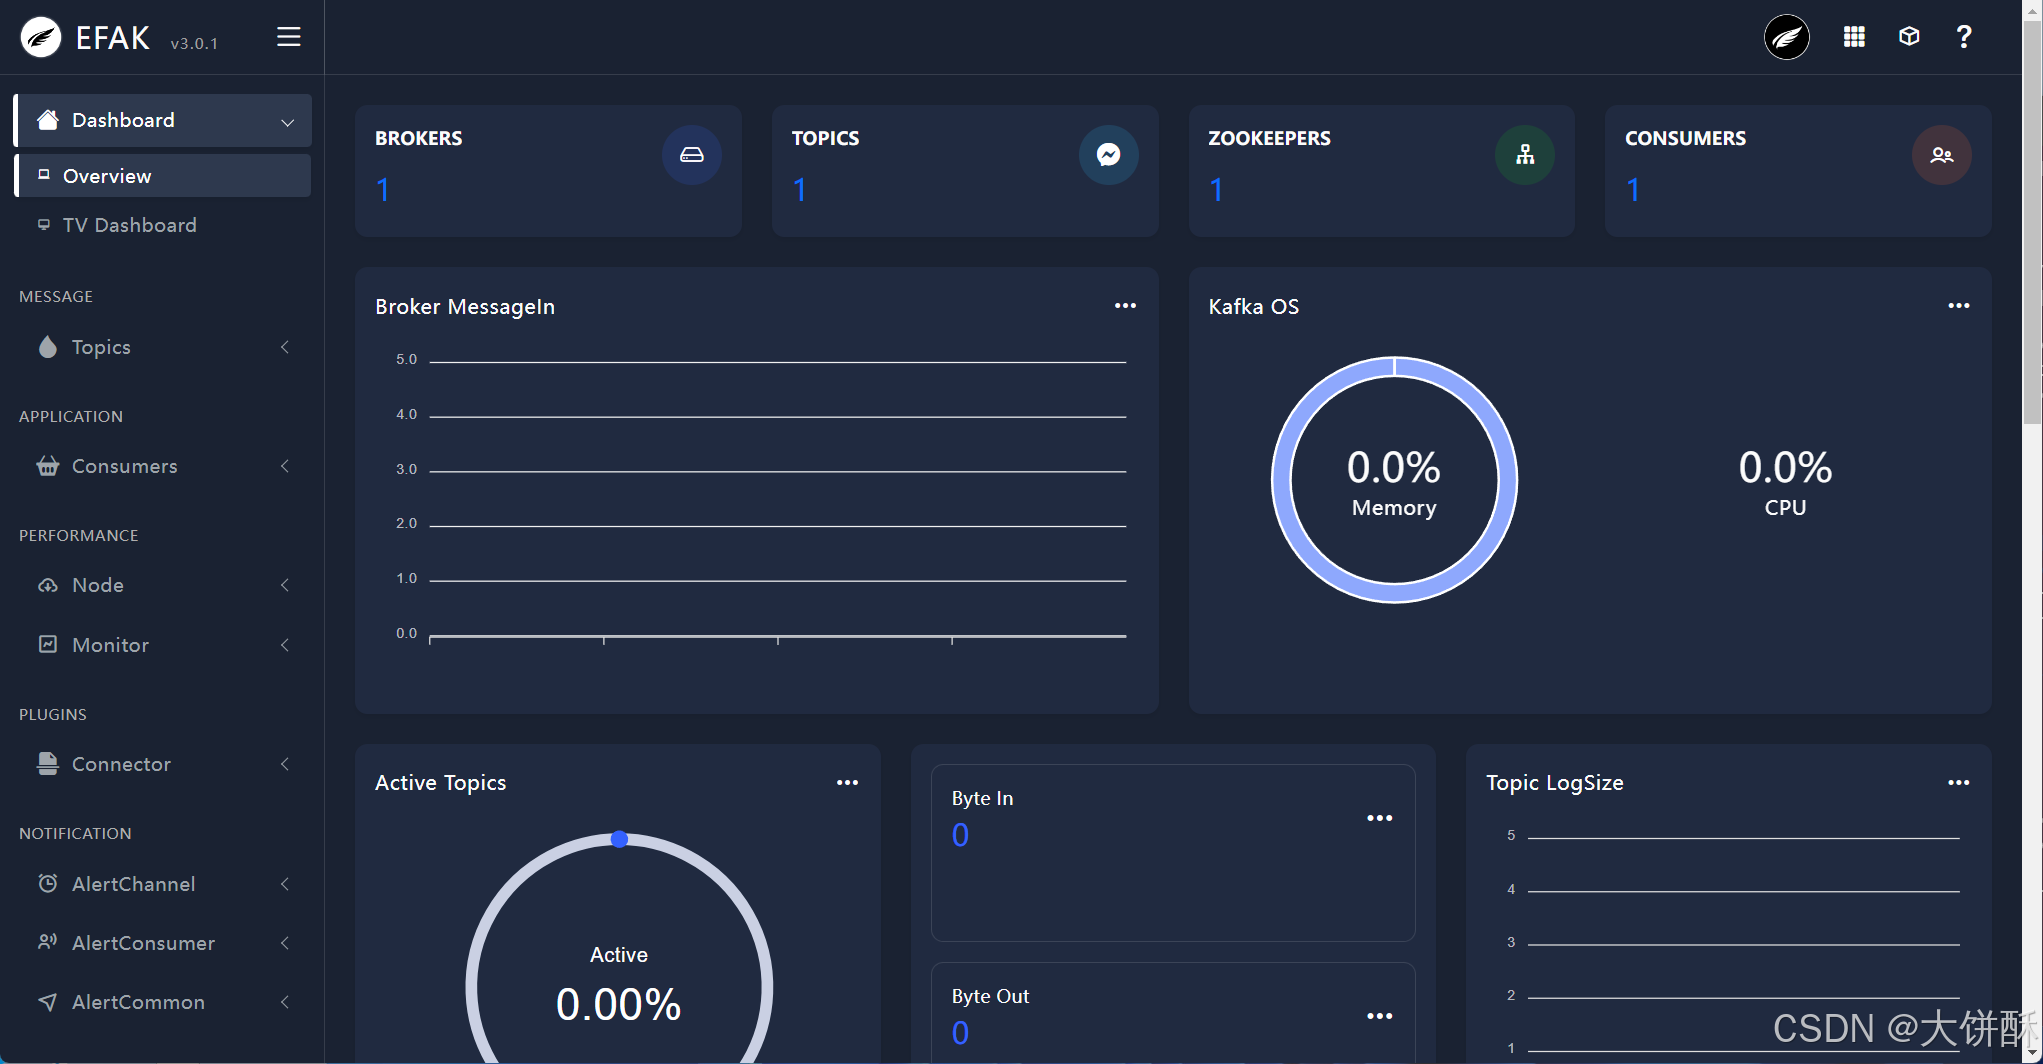The image size is (2043, 1064).
Task: Click the Monitor chart icon
Action: tap(48, 645)
